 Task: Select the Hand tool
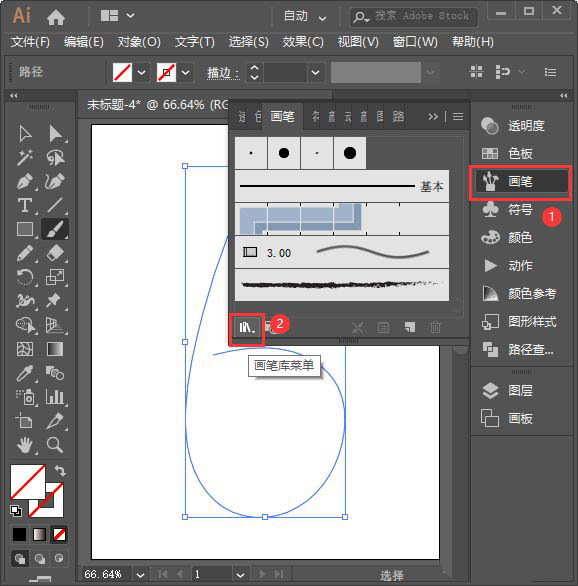(x=25, y=445)
